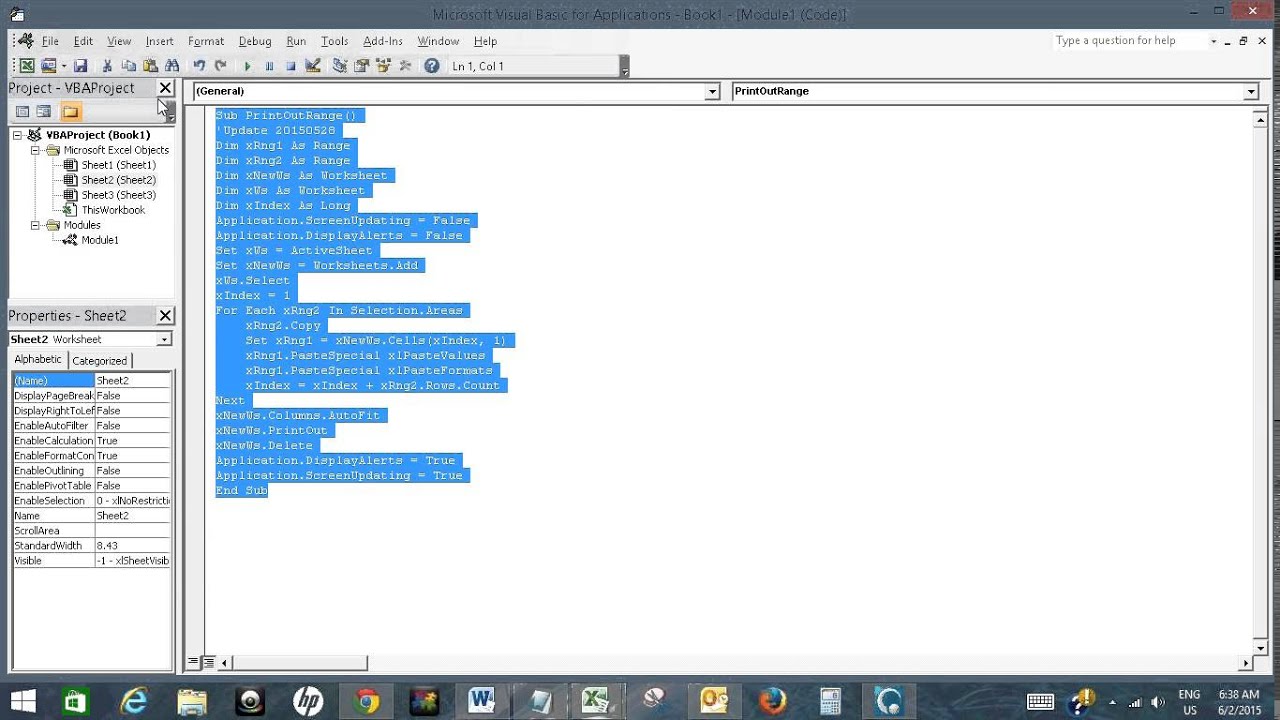
Task: Click the View Microsoft Excel toolbar icon
Action: pos(27,66)
